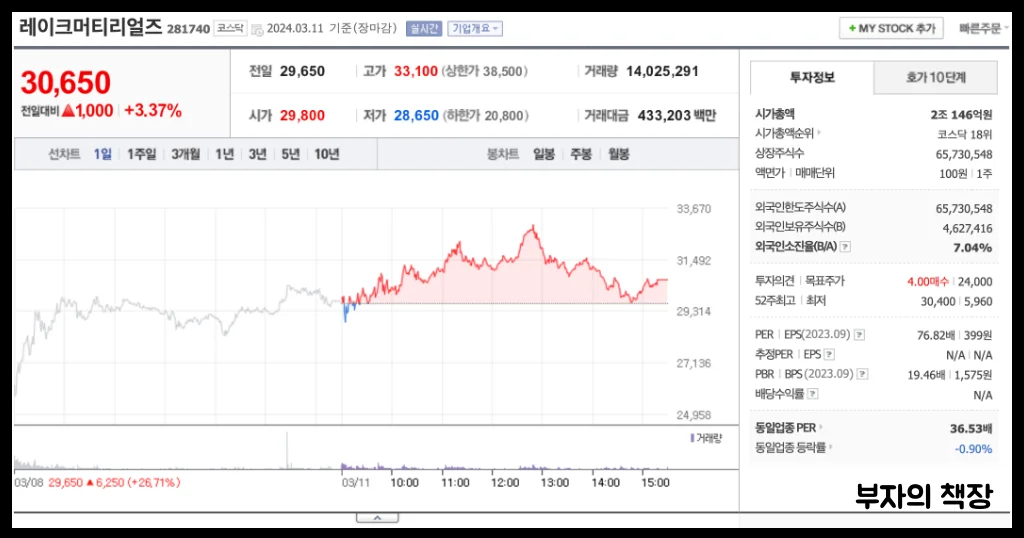
Task: Click the price chart peak near 12:30
Action: (533, 228)
